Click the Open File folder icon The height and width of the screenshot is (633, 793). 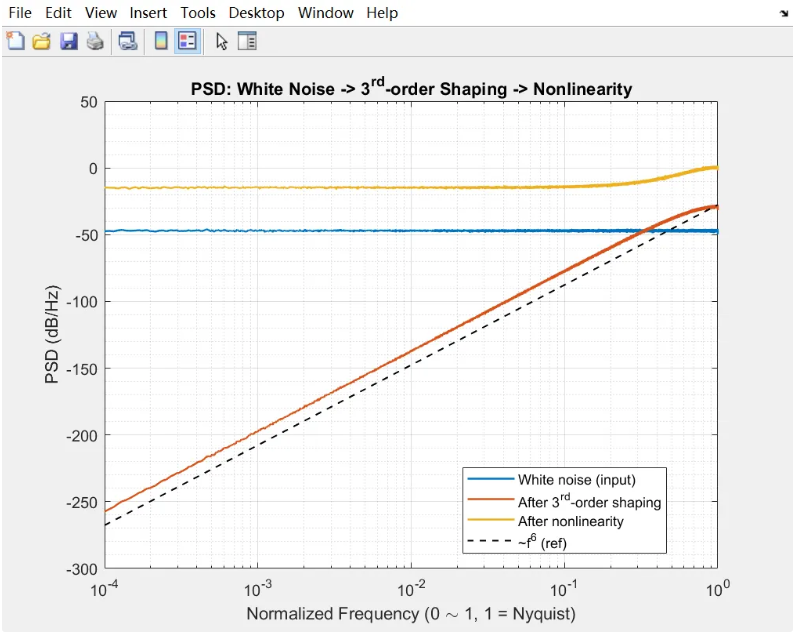(x=41, y=41)
